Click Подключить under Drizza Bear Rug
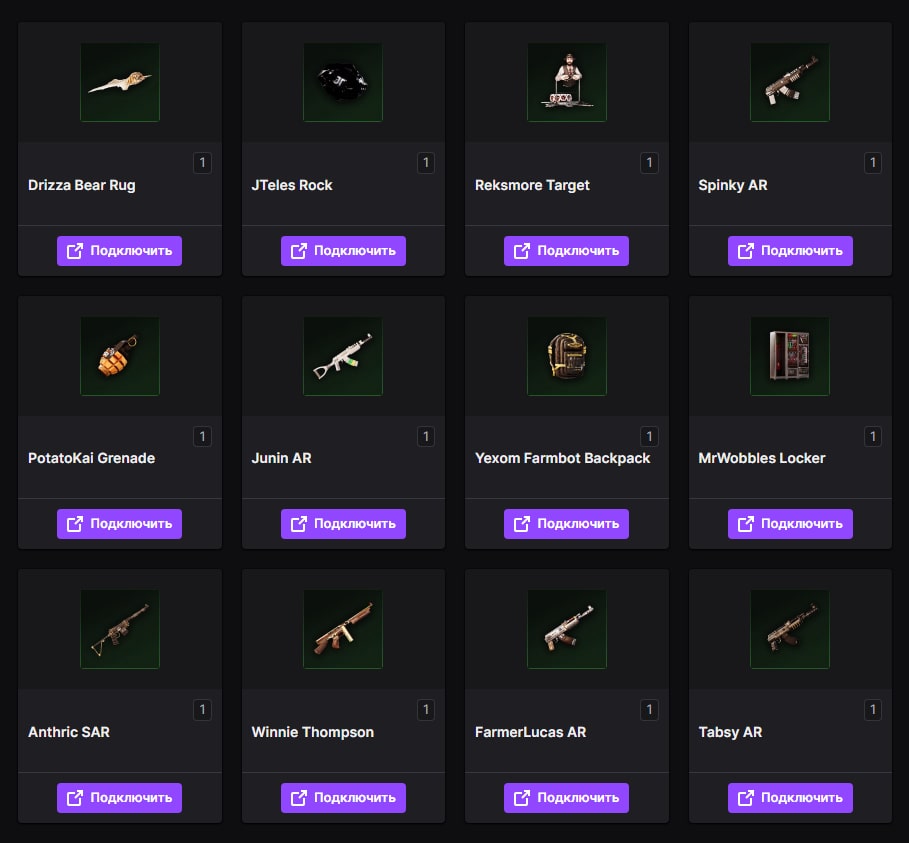Image resolution: width=909 pixels, height=843 pixels. (x=119, y=251)
